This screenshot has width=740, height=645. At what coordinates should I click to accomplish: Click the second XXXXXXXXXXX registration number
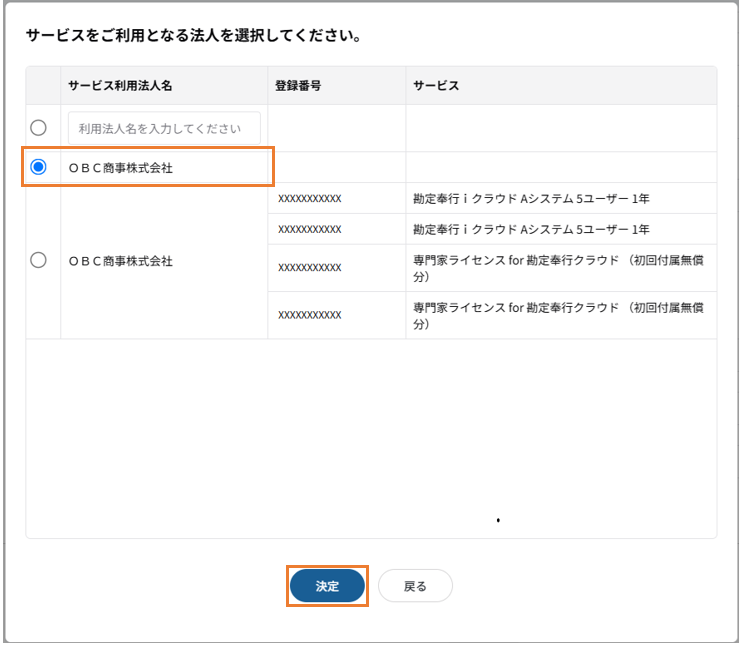tap(310, 230)
